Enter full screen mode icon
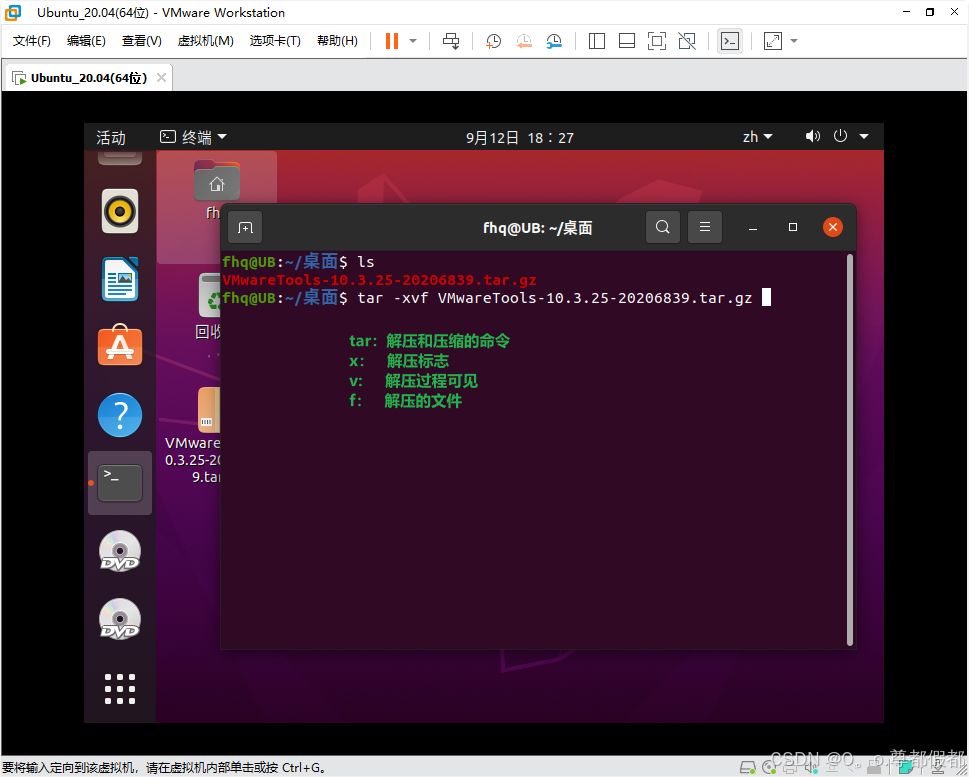This screenshot has width=969, height=777. (656, 41)
